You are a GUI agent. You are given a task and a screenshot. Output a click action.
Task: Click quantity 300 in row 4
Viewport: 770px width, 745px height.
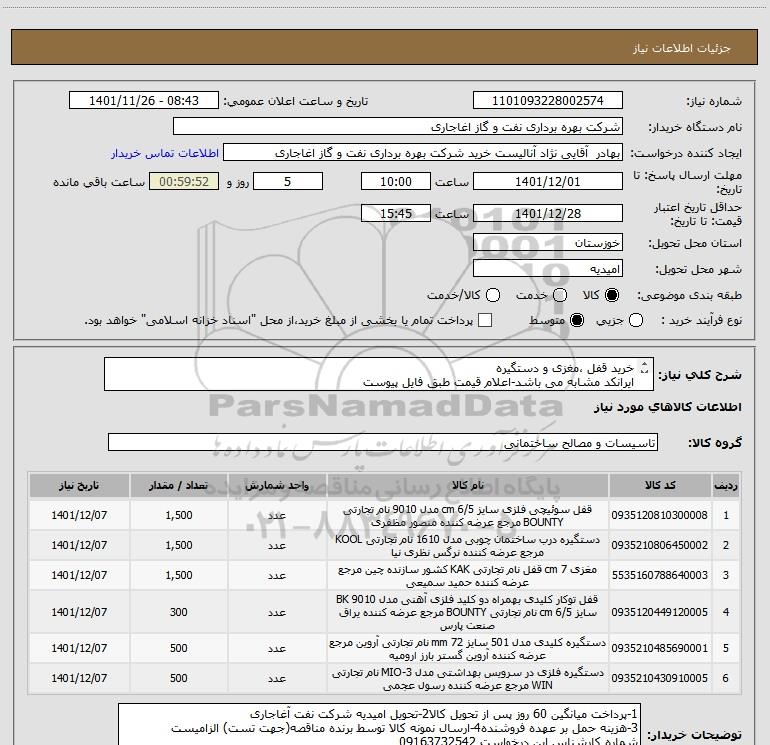(x=179, y=612)
